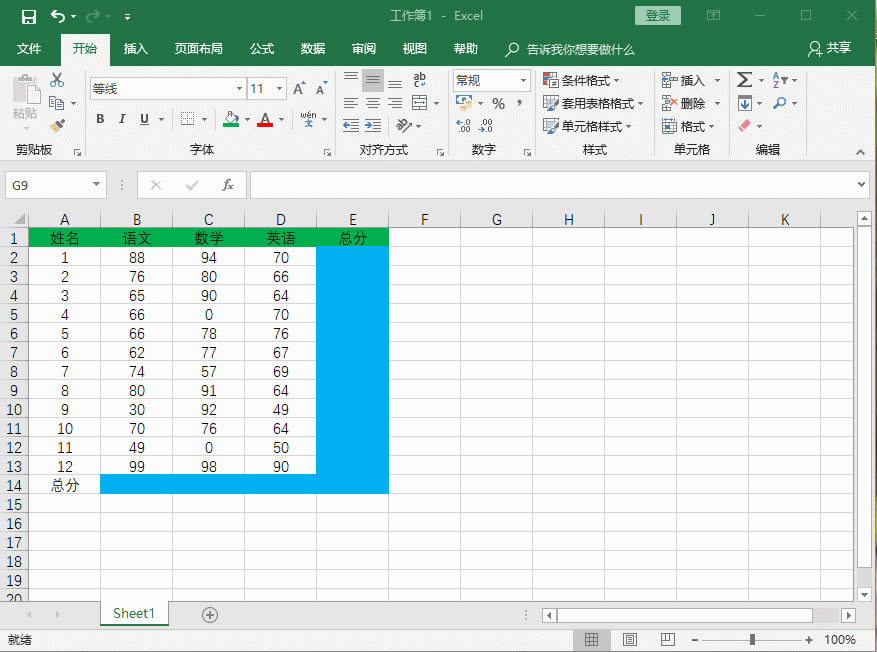The image size is (877, 652).
Task: Select cell C2 containing 94
Action: pyautogui.click(x=208, y=257)
